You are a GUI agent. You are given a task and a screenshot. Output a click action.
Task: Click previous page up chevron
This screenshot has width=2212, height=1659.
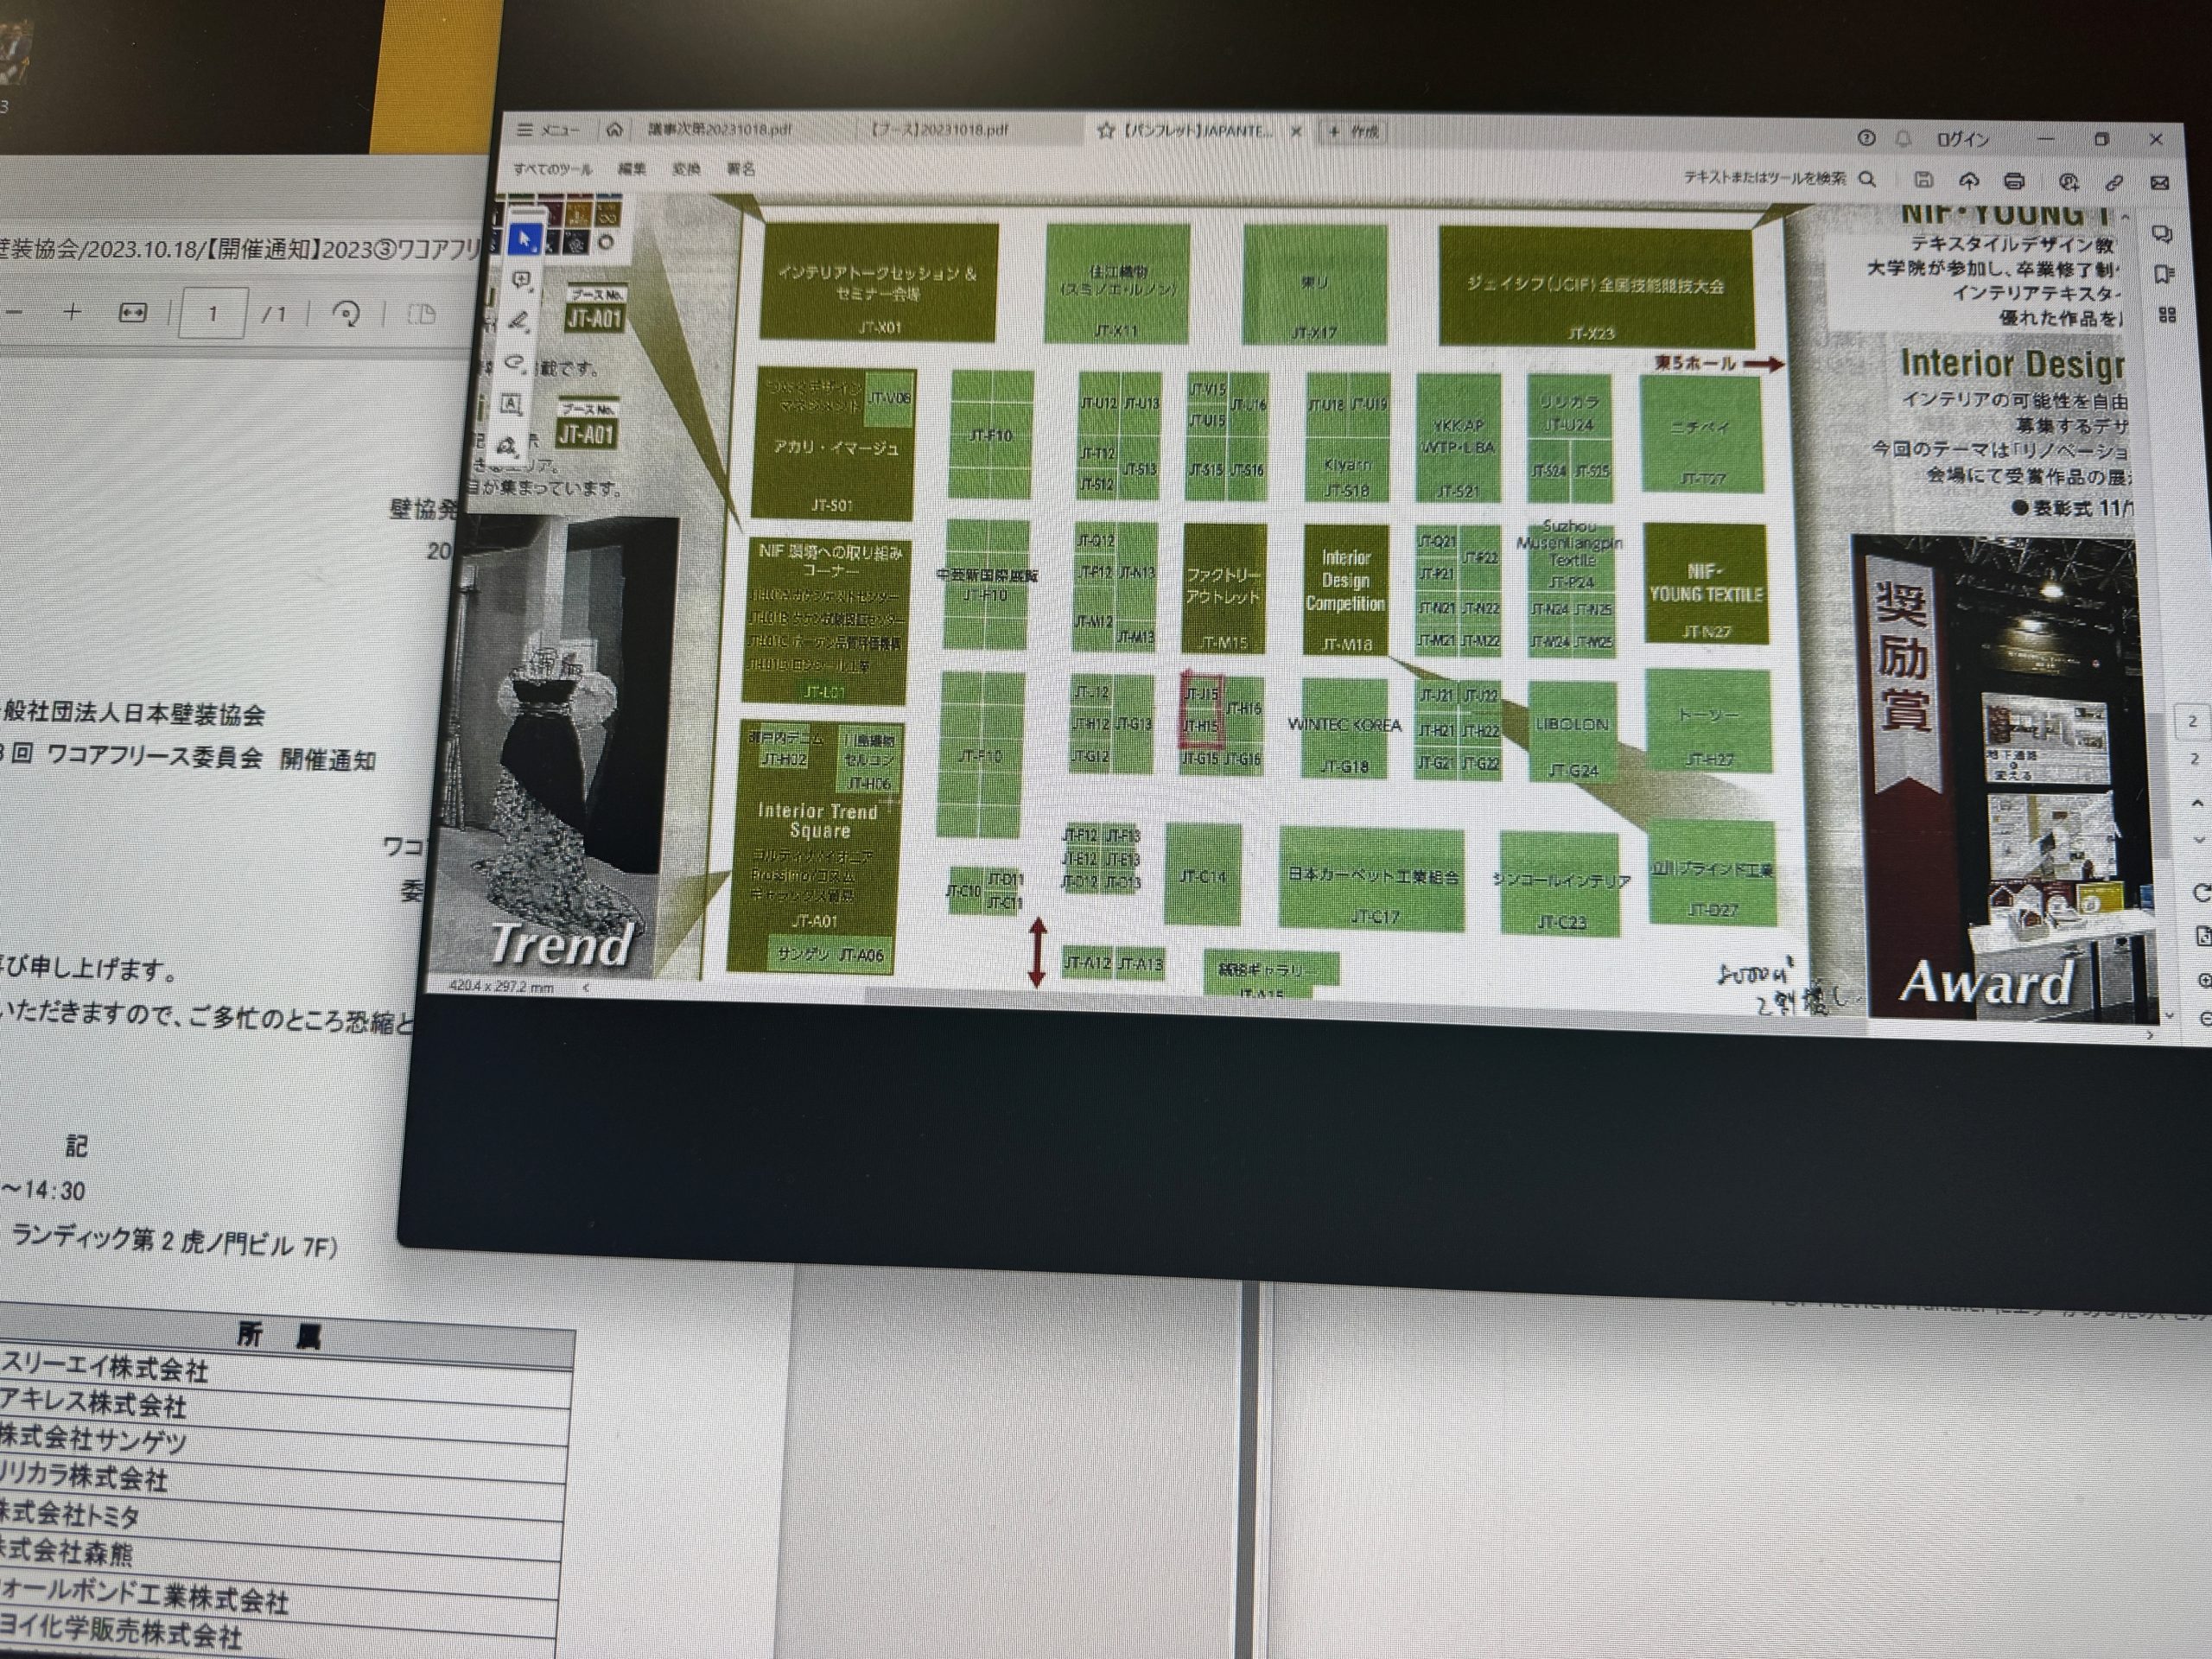pos(2196,802)
